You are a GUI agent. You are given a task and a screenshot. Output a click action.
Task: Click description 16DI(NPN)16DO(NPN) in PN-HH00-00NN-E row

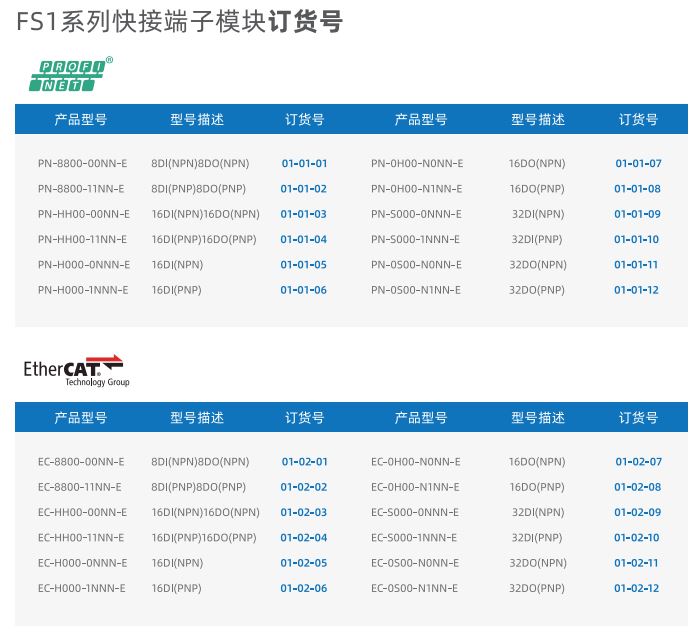(x=205, y=214)
